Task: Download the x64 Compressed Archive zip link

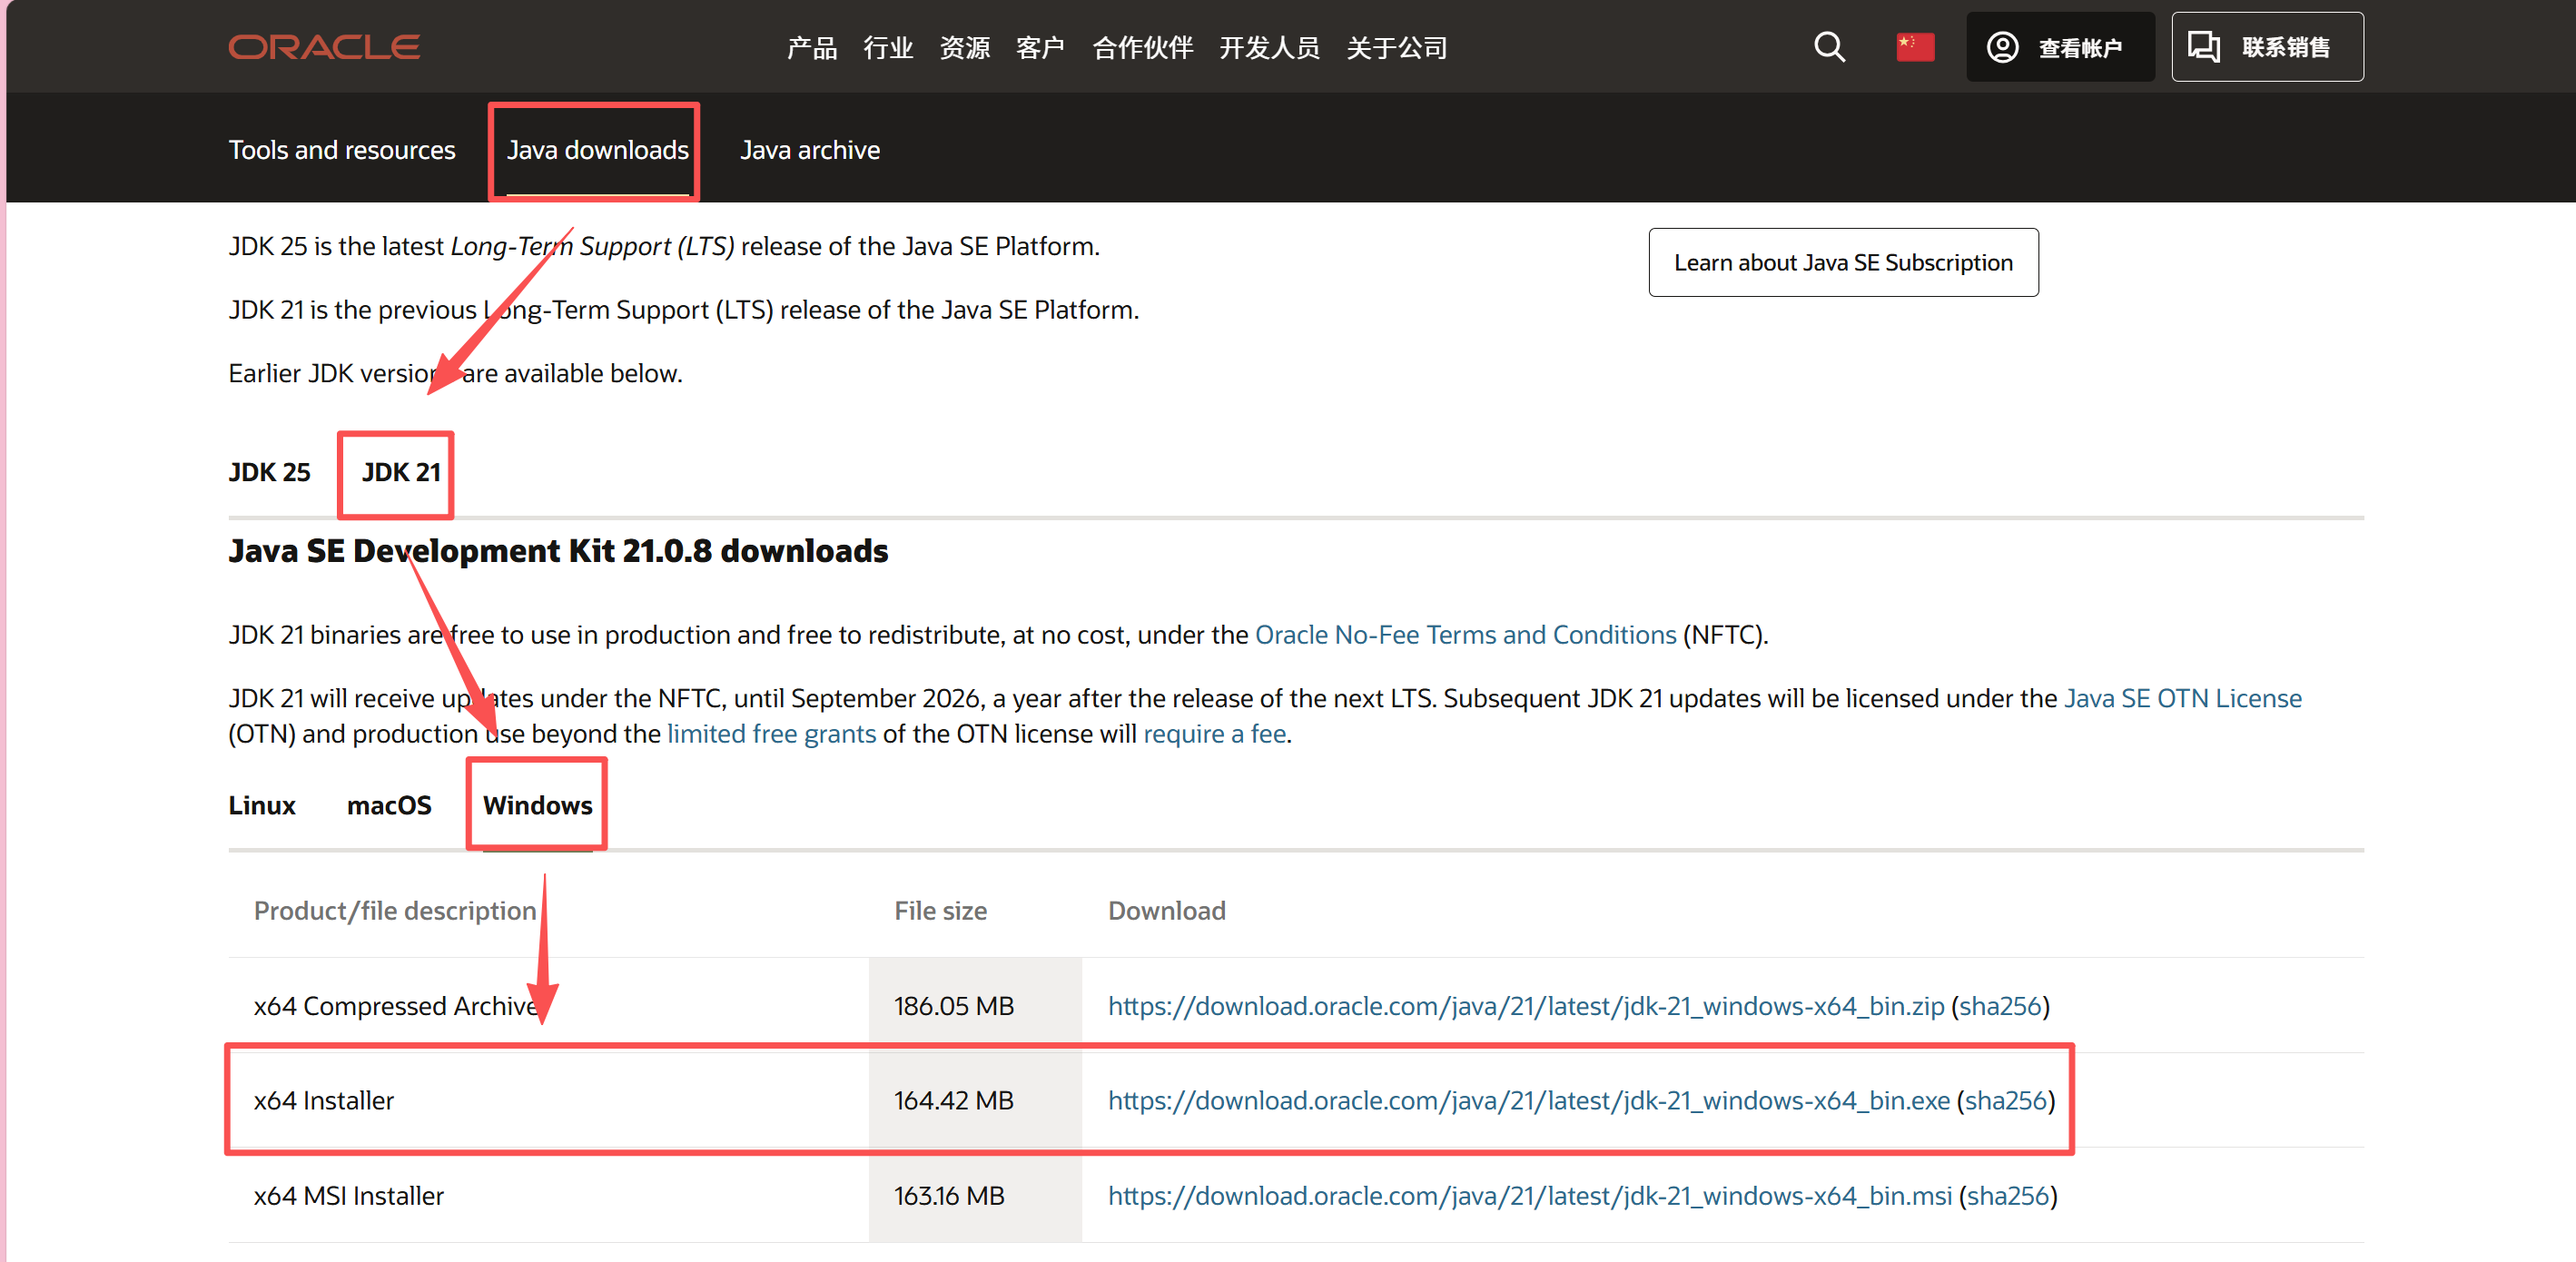Action: pyautogui.click(x=1525, y=1006)
